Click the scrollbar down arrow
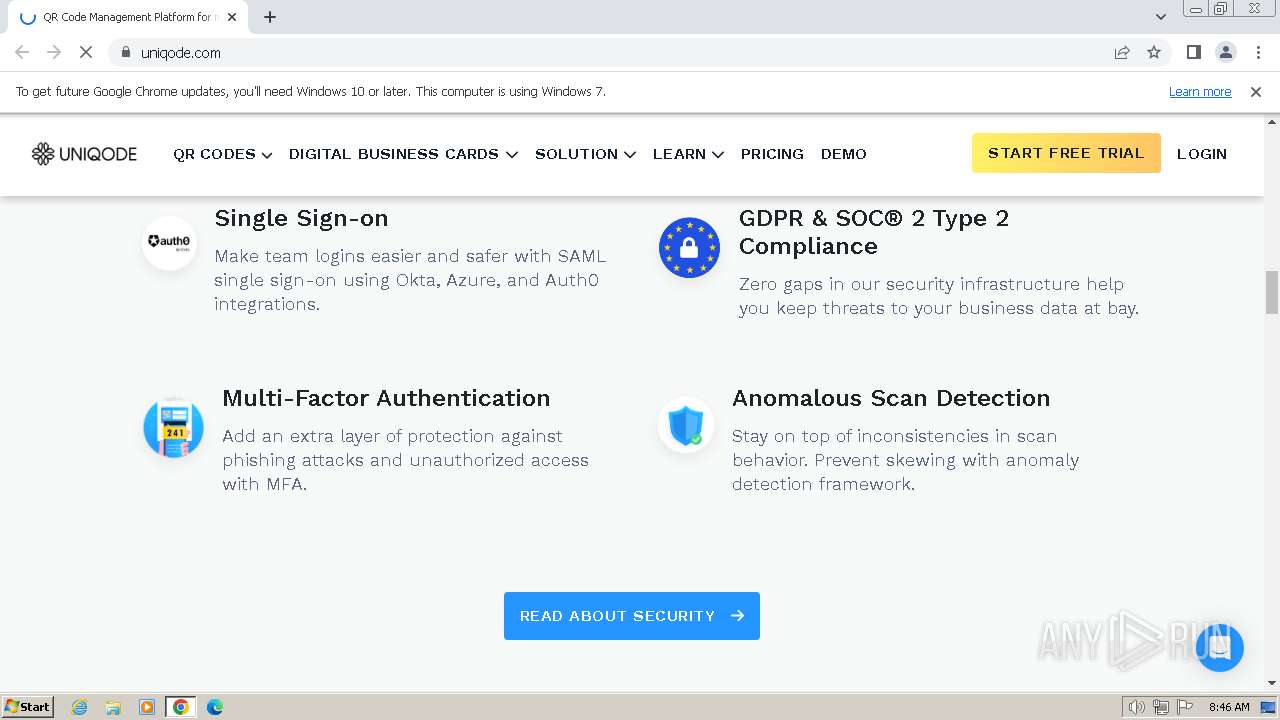Viewport: 1280px width, 720px height. click(x=1272, y=684)
